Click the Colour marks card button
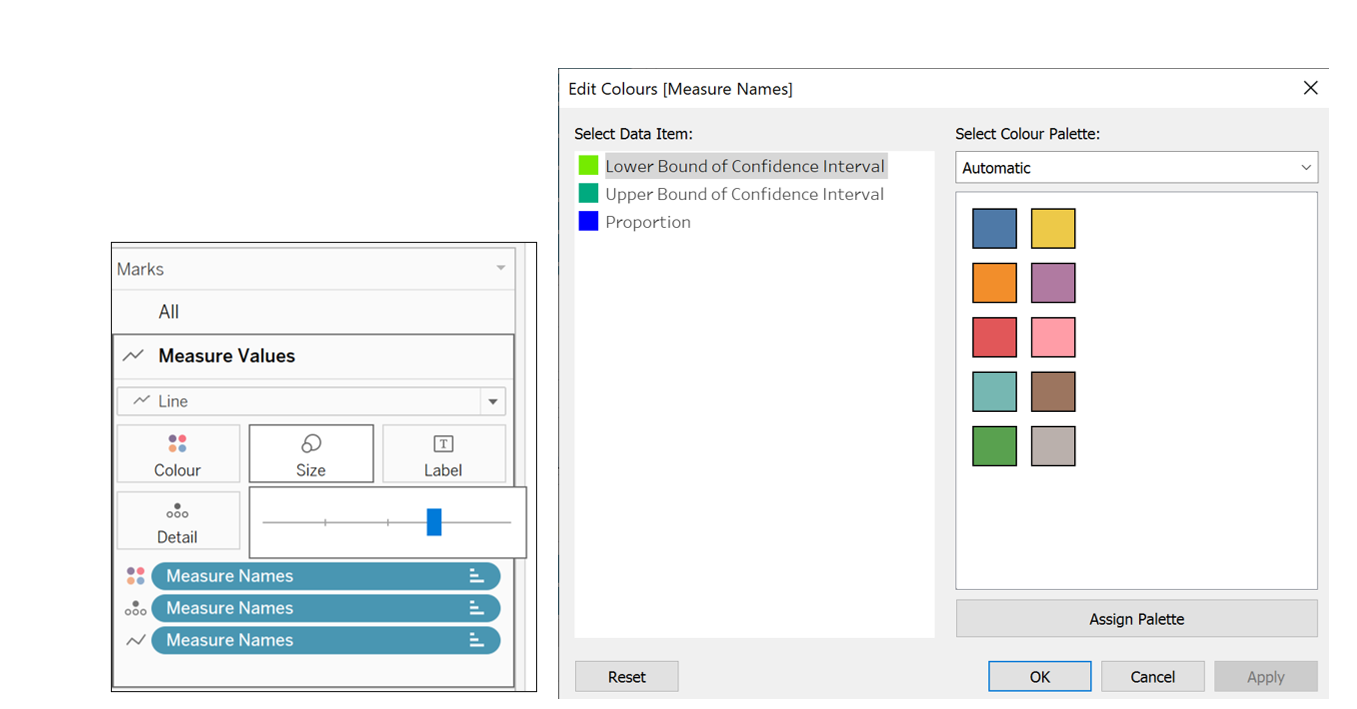Image resolution: width=1357 pixels, height=709 pixels. (177, 454)
